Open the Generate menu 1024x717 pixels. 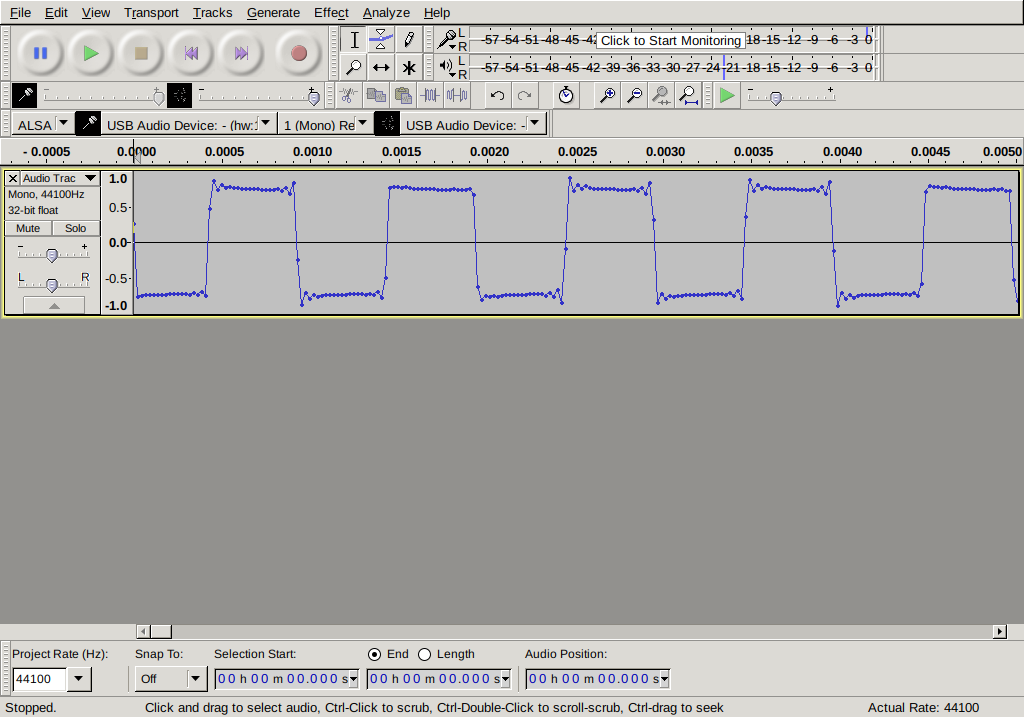[x=273, y=13]
